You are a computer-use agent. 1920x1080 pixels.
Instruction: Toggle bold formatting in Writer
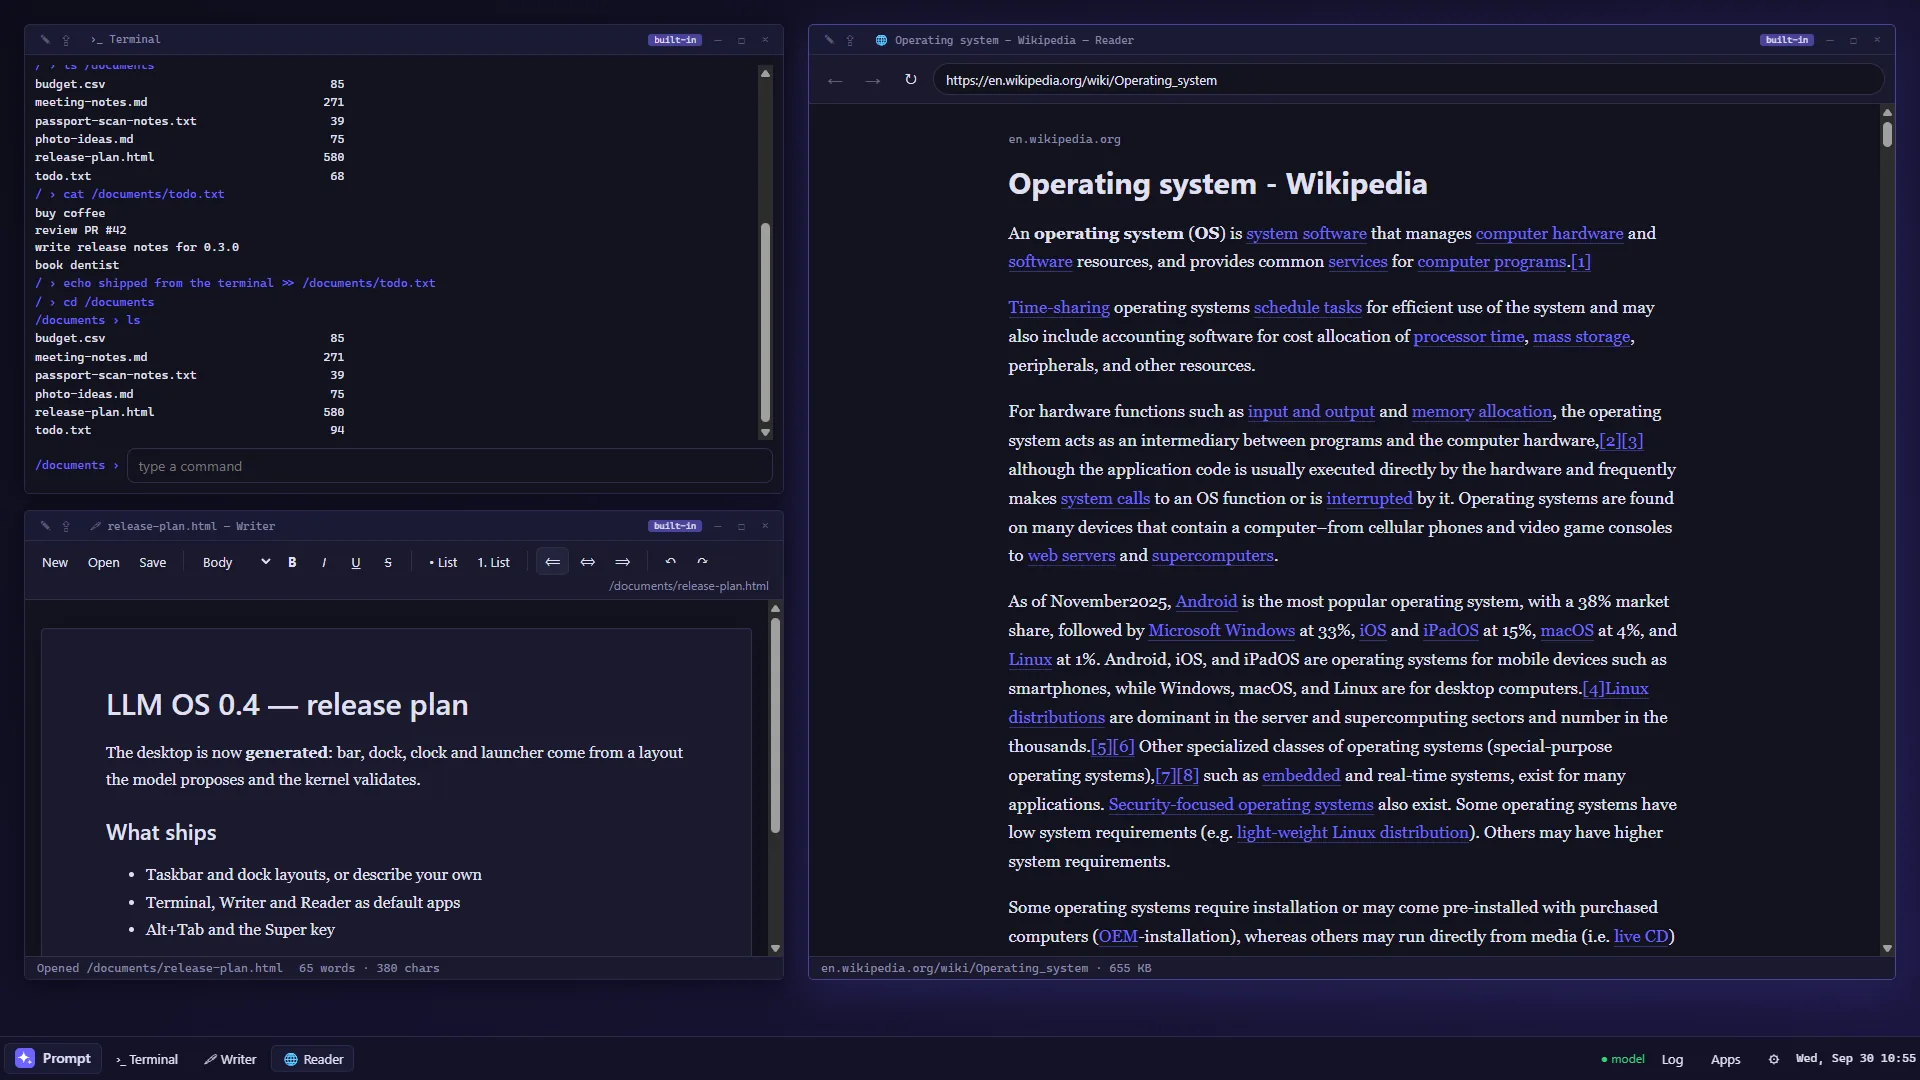pos(292,562)
